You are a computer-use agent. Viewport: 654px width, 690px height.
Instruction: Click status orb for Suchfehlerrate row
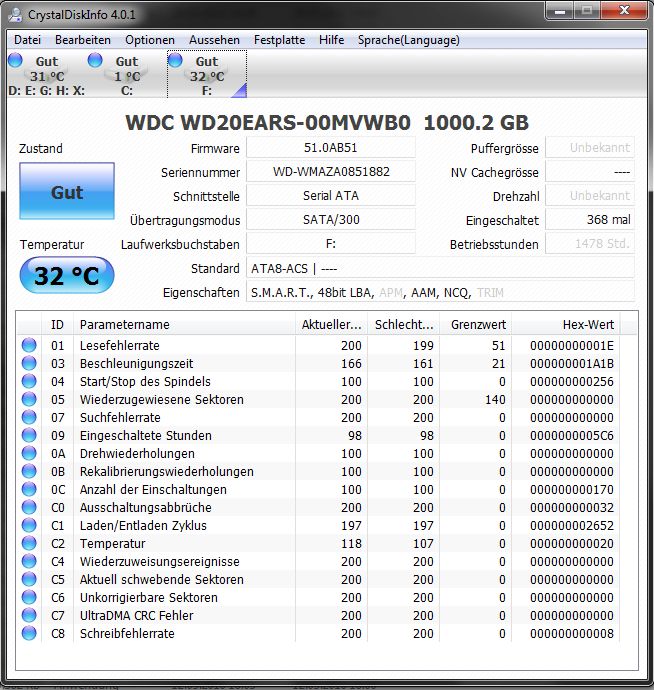pos(29,417)
